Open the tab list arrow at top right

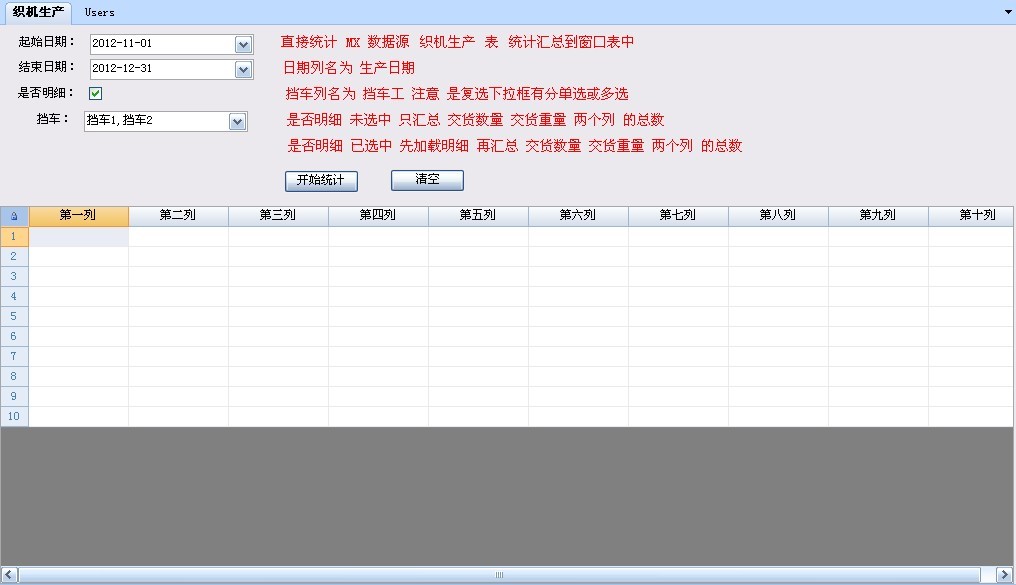(x=1008, y=12)
